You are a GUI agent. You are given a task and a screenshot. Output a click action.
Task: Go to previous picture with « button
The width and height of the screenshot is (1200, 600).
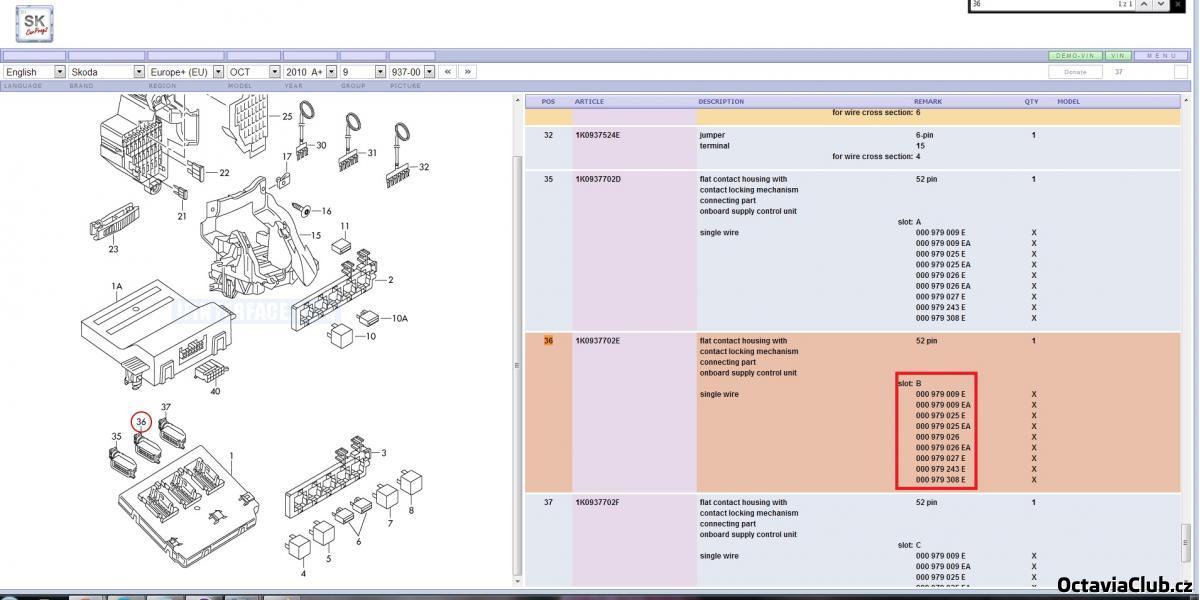pos(448,72)
